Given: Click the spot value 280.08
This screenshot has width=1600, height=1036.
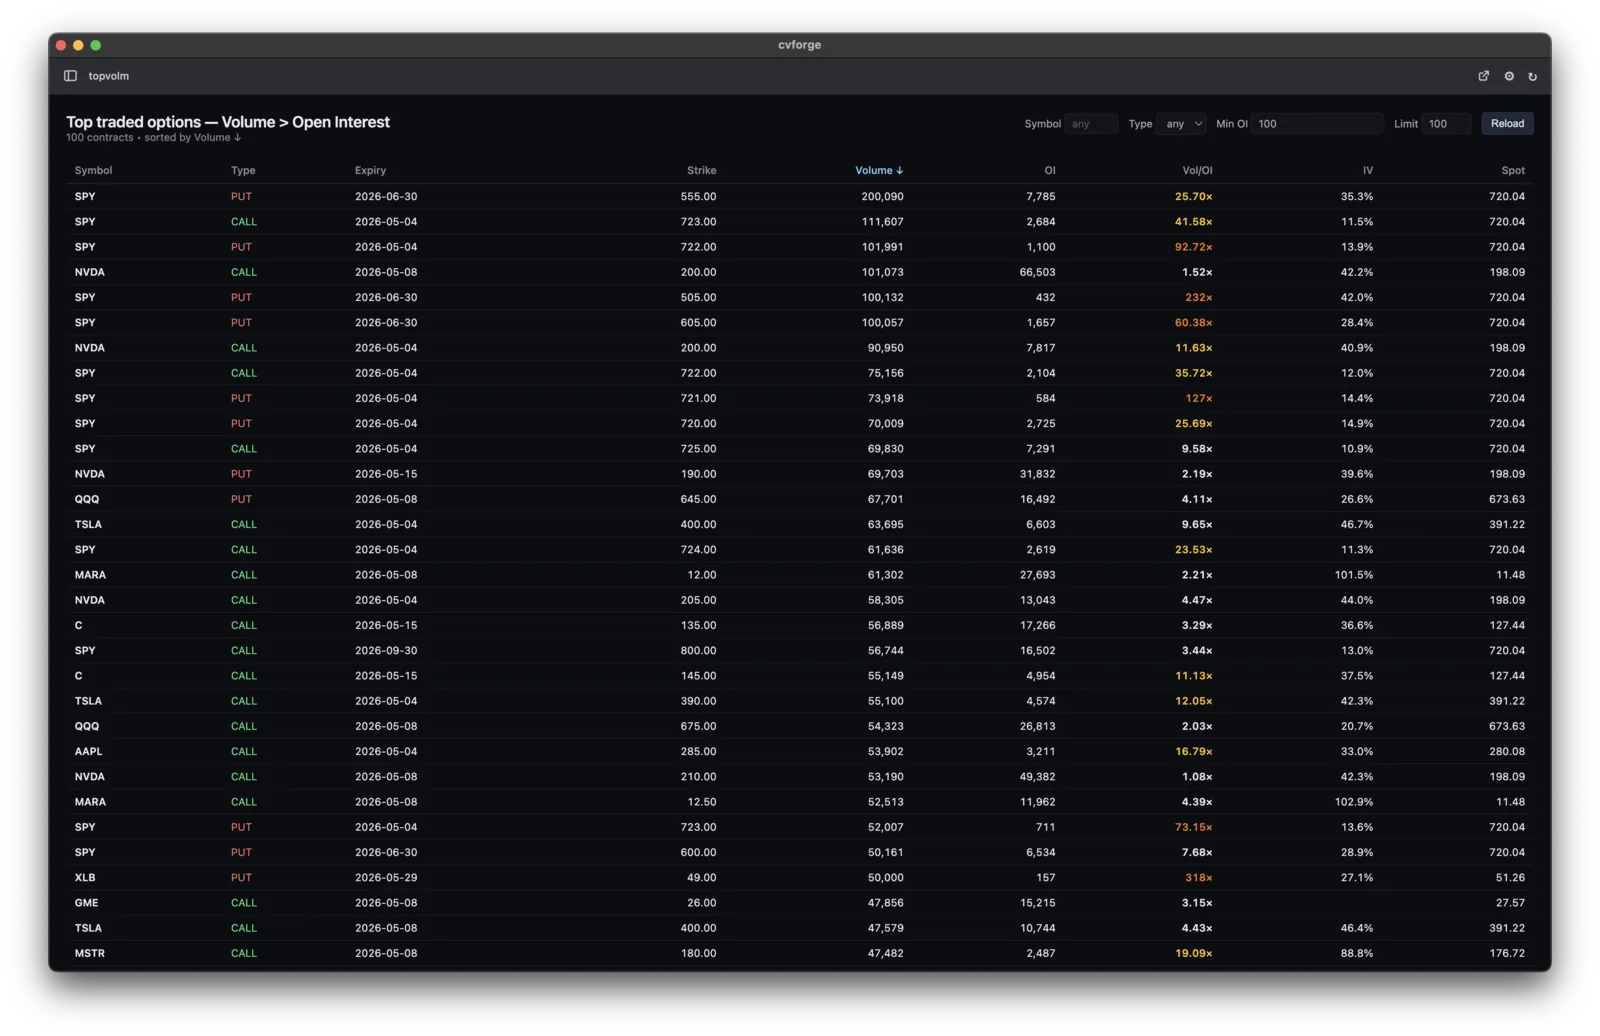Looking at the screenshot, I should [x=1507, y=752].
